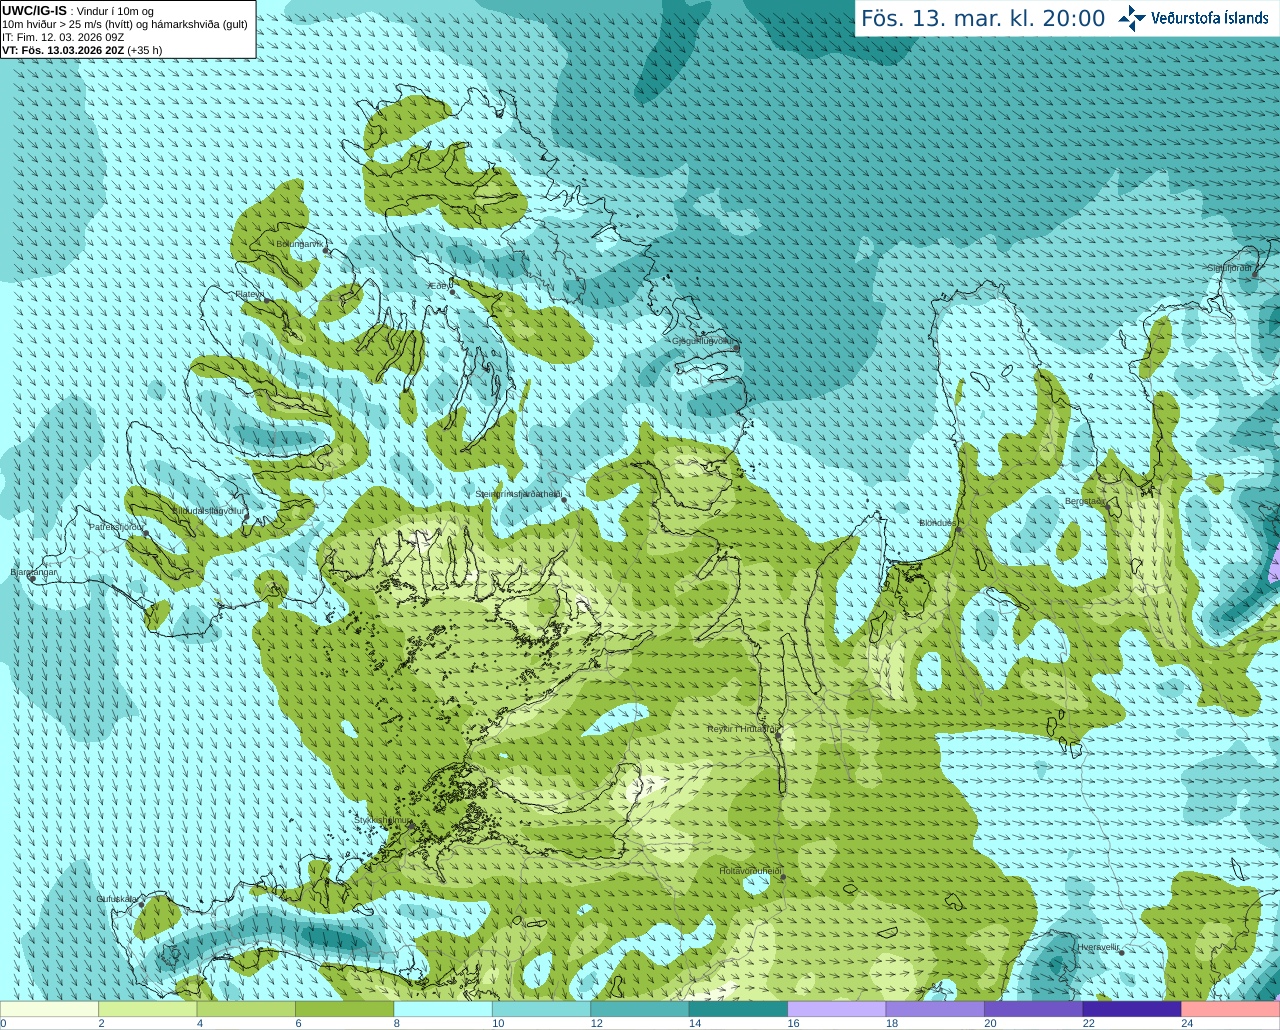Click the Æðey station marker
The image size is (1280, 1030).
point(452,292)
